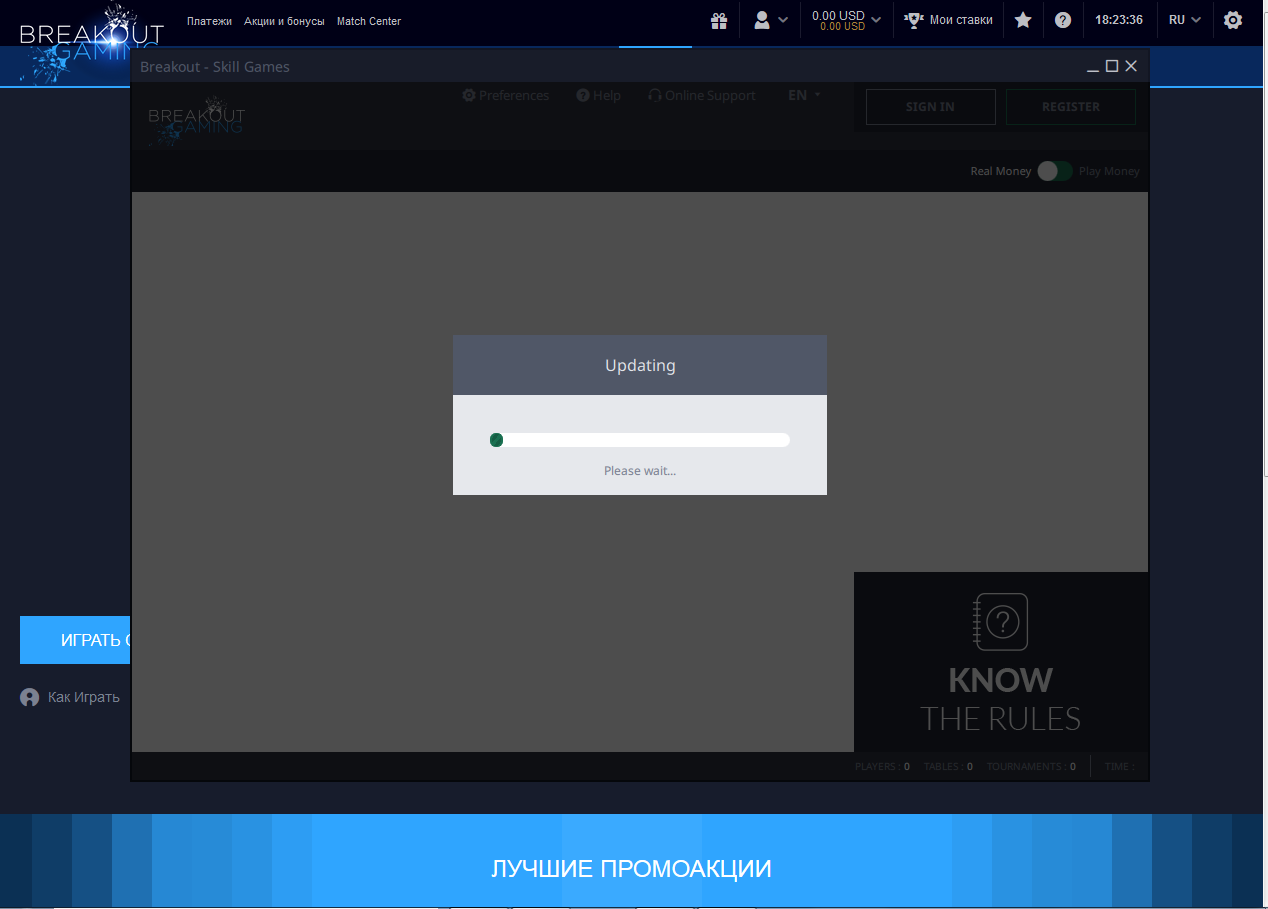The image size is (1268, 909).
Task: View the KNOW THE RULES panel icon
Action: [1000, 622]
